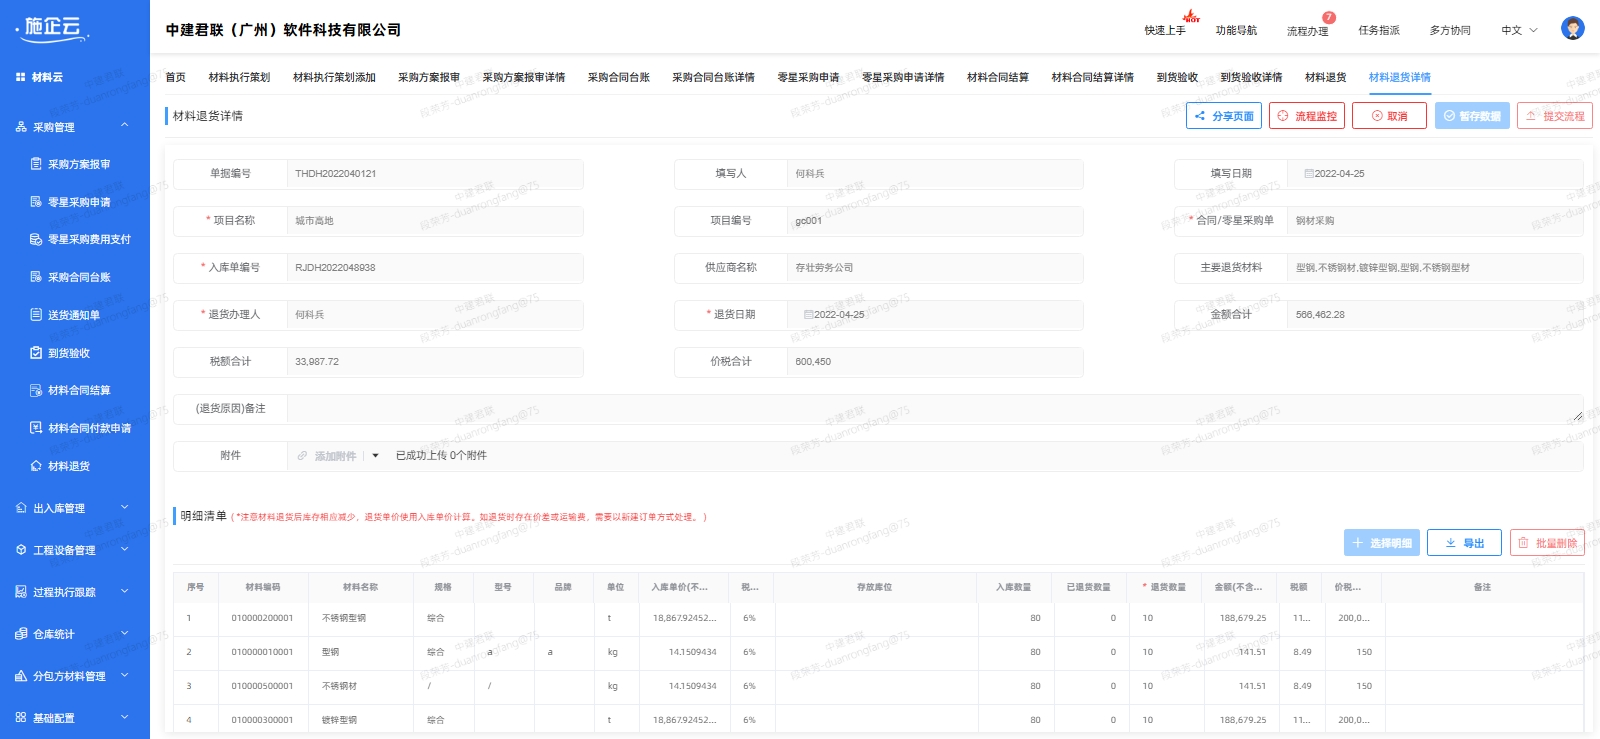Switch to the 采购合同台账 tab
The image size is (1600, 739).
tap(619, 77)
